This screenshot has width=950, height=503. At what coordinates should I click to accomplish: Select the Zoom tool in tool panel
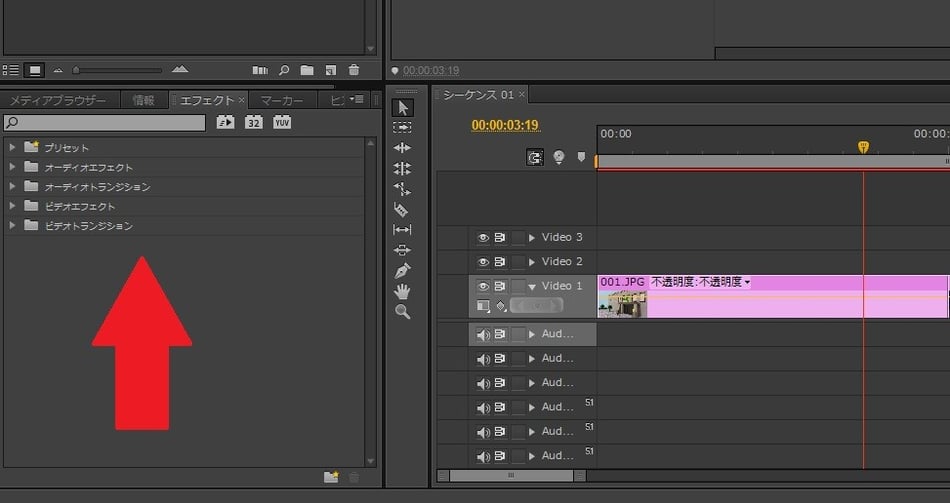402,312
